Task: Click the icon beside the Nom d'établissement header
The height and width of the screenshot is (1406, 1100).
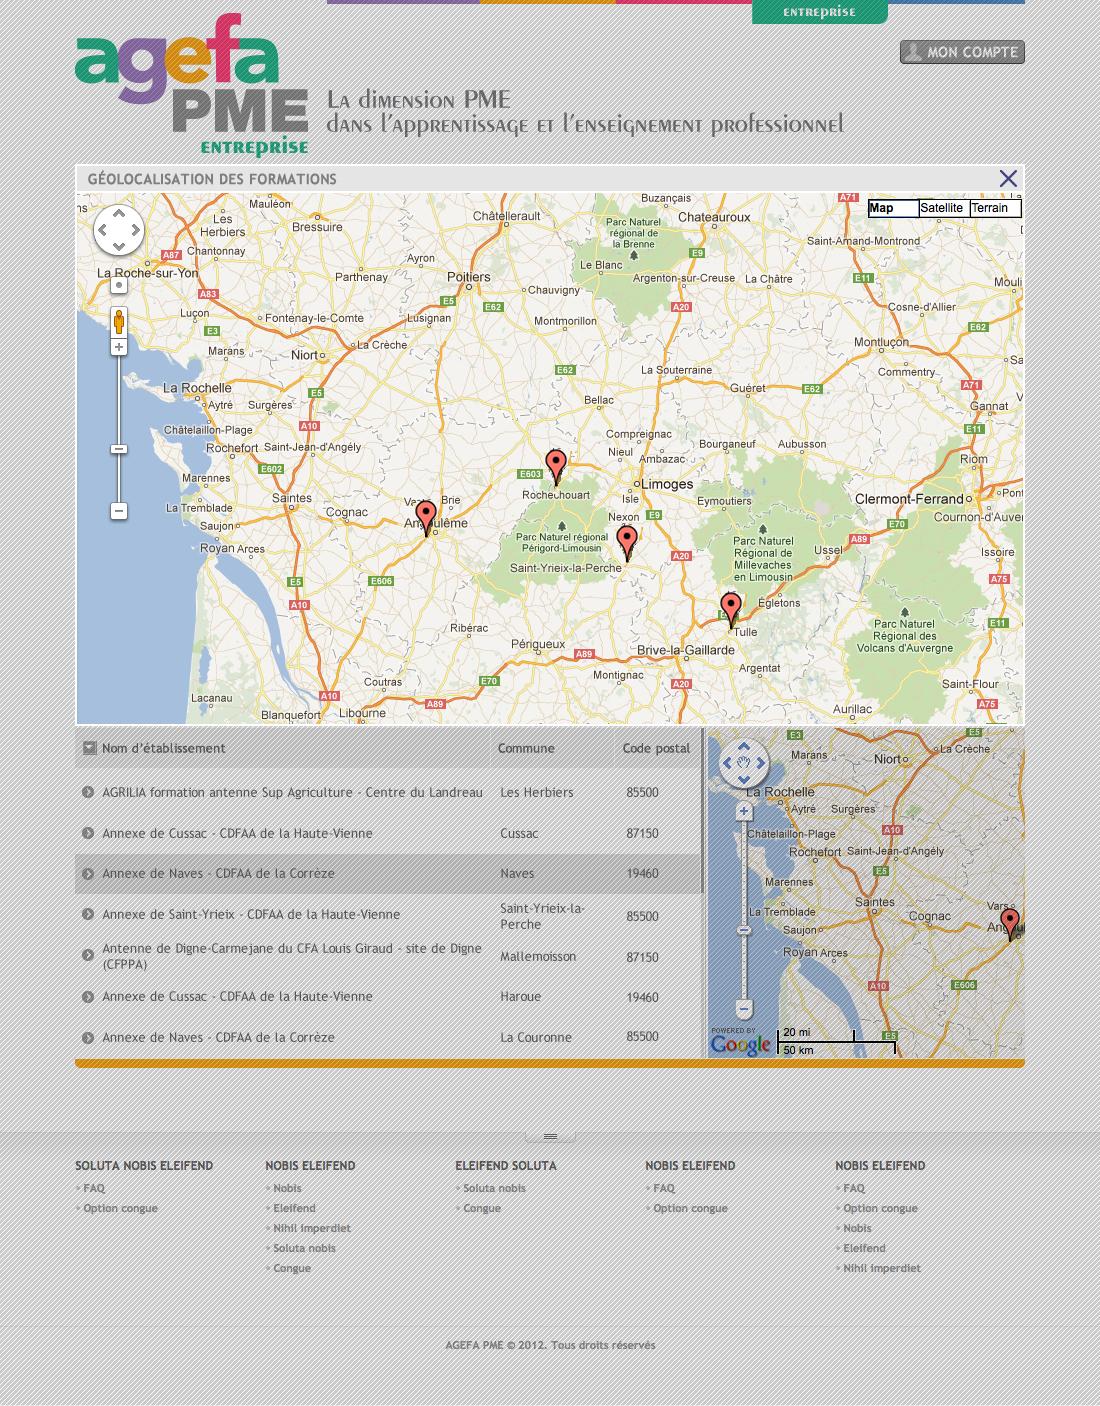Action: pos(89,748)
